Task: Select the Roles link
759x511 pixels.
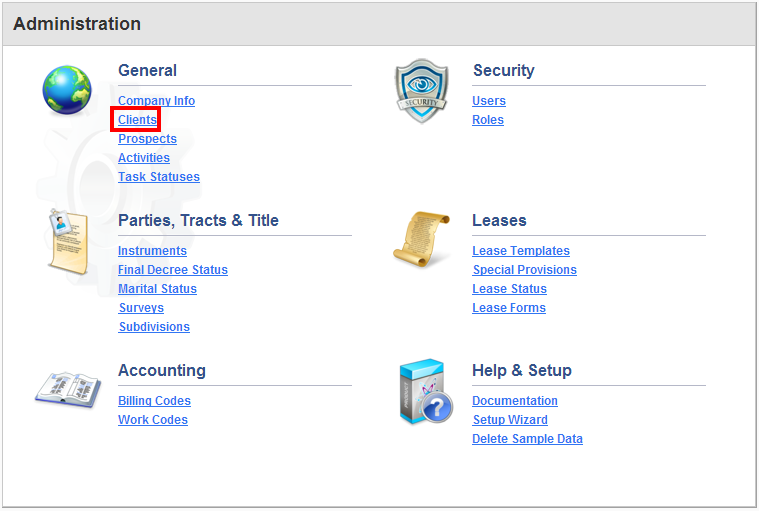Action: tap(487, 120)
